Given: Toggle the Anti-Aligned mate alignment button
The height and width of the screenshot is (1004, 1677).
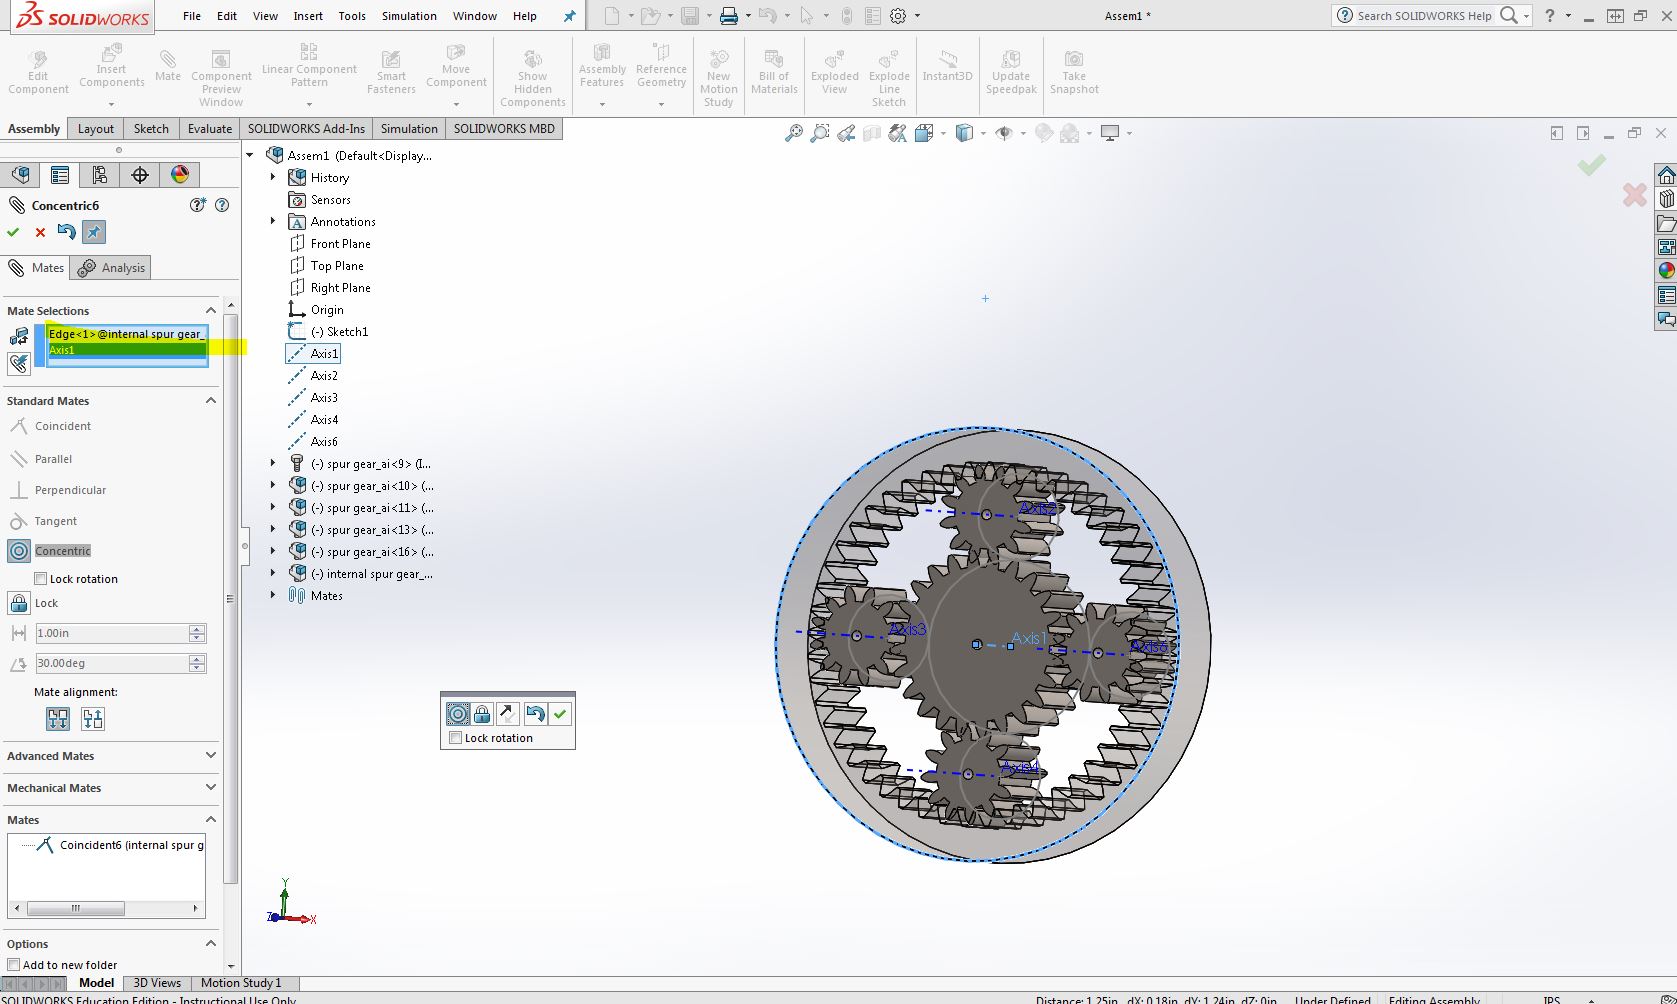Looking at the screenshot, I should pos(93,719).
